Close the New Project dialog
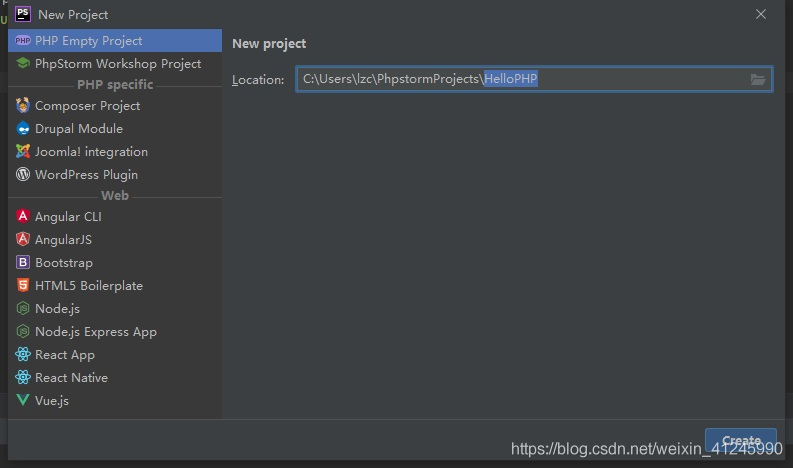Screen dimensions: 793x468 tap(761, 14)
